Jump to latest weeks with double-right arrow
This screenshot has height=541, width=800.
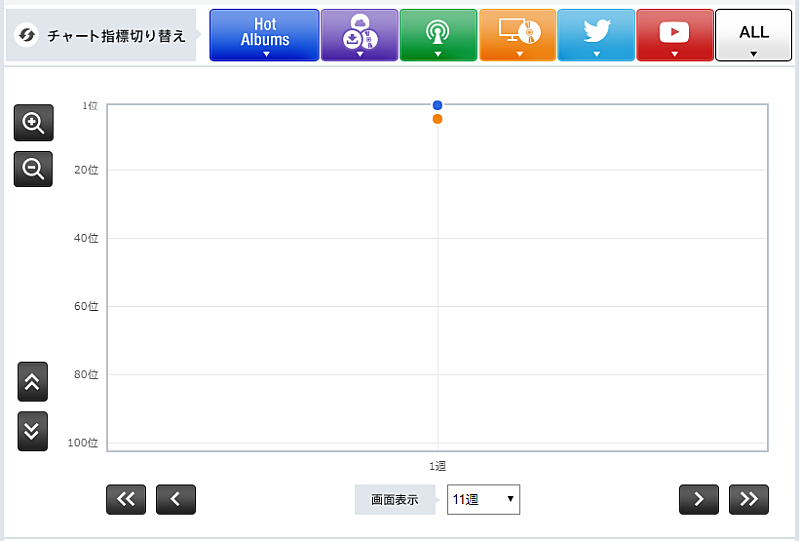click(x=749, y=499)
